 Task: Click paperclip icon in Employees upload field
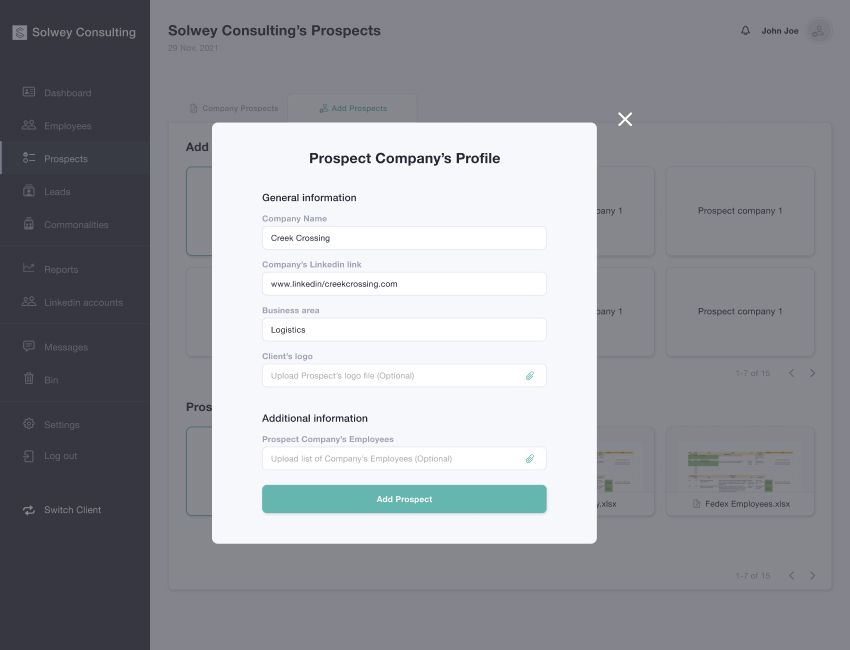530,459
